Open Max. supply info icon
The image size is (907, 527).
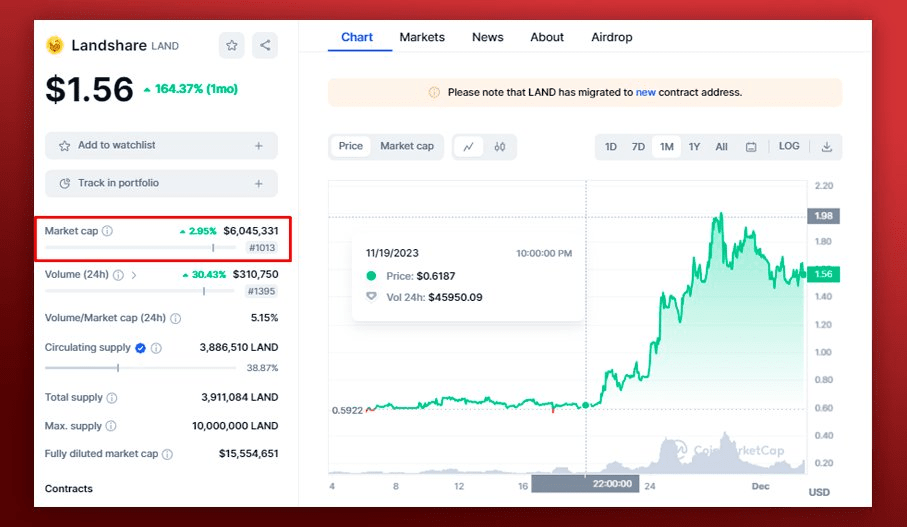point(111,426)
